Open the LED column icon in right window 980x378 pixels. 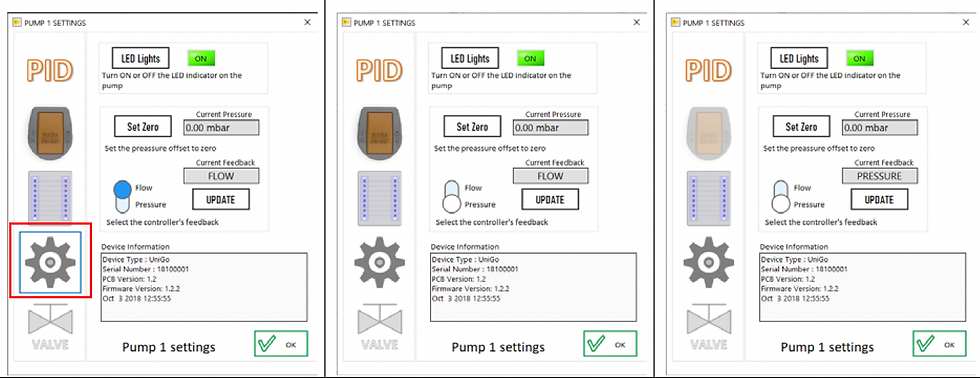[709, 198]
